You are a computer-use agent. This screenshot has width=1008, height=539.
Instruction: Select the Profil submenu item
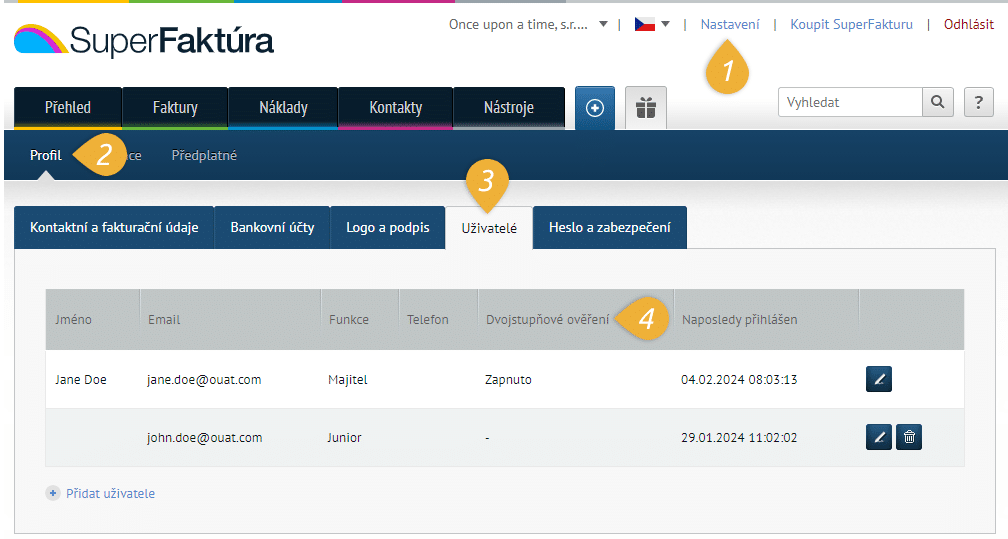pyautogui.click(x=46, y=156)
